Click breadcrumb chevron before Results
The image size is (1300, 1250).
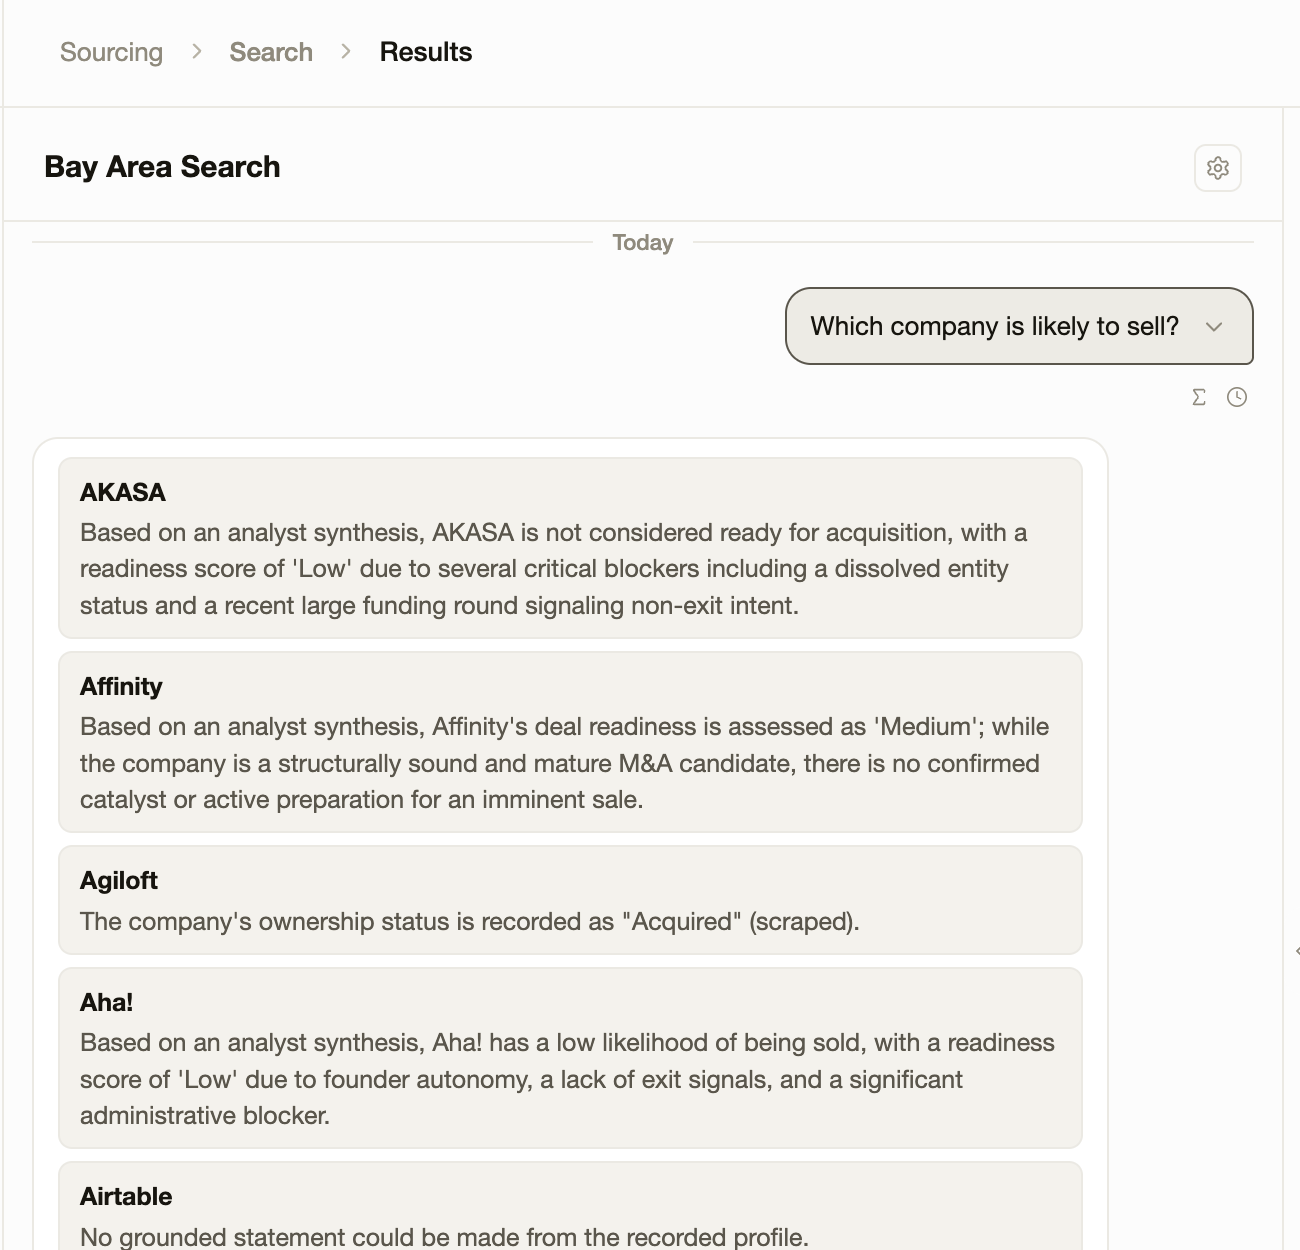346,51
